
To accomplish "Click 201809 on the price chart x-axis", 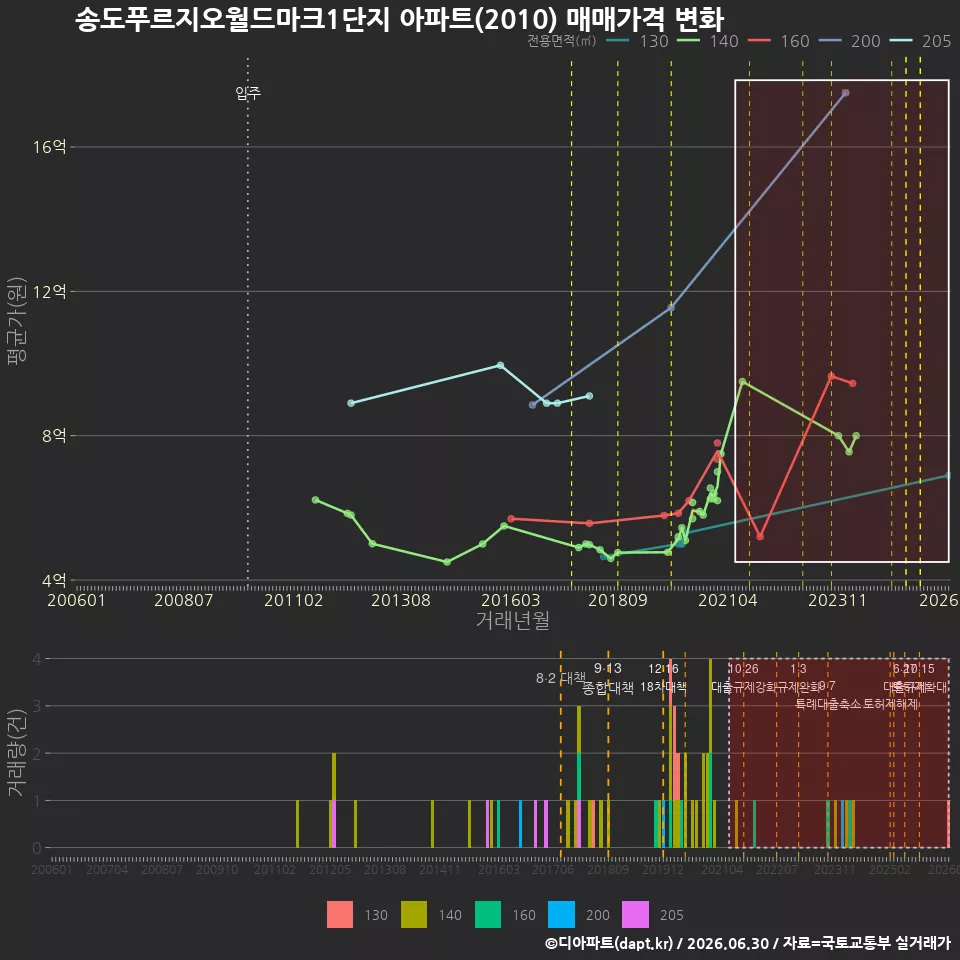I will point(618,600).
